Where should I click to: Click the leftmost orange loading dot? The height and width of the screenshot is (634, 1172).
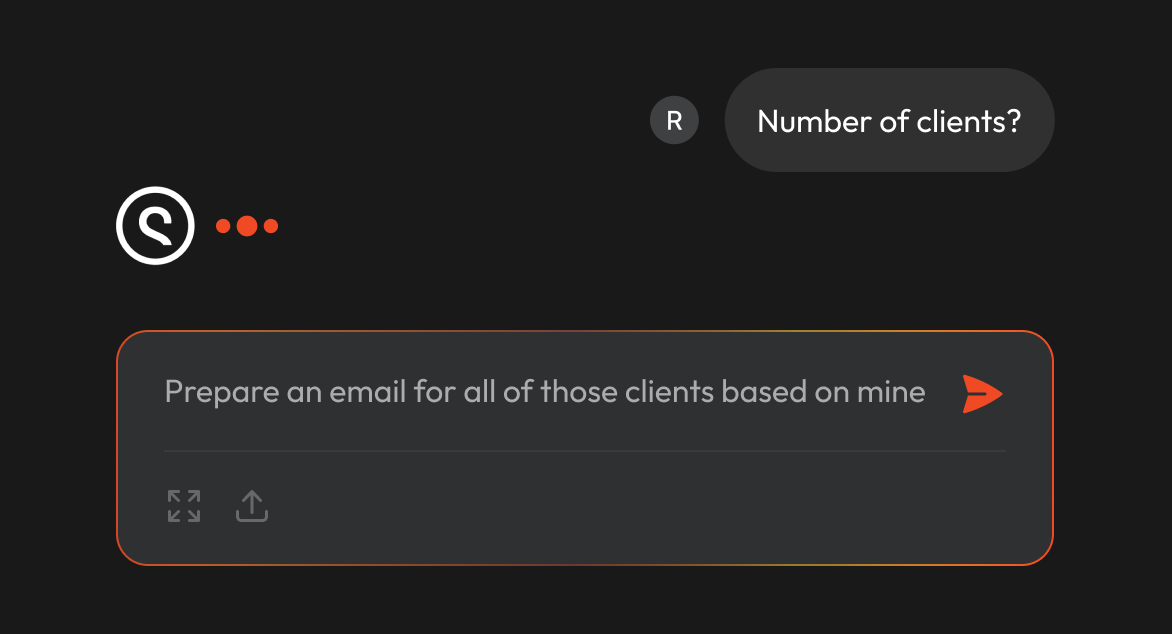pyautogui.click(x=223, y=226)
